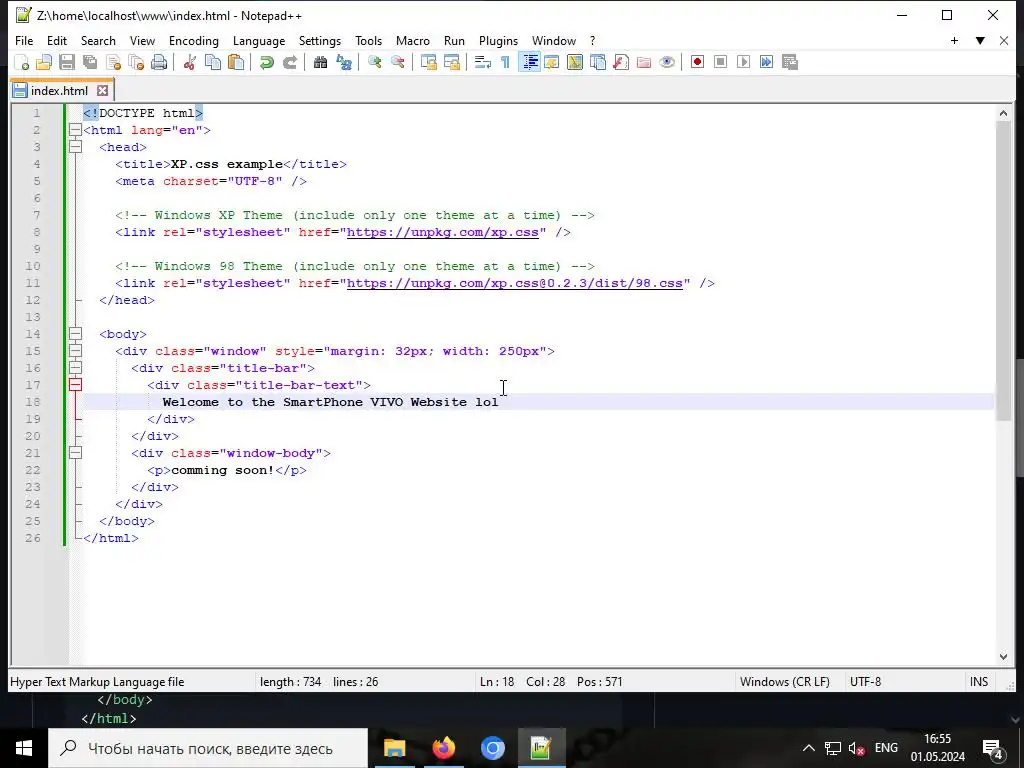Image resolution: width=1024 pixels, height=768 pixels.
Task: Click the editor scrollbar down arrow
Action: pos(1003,657)
